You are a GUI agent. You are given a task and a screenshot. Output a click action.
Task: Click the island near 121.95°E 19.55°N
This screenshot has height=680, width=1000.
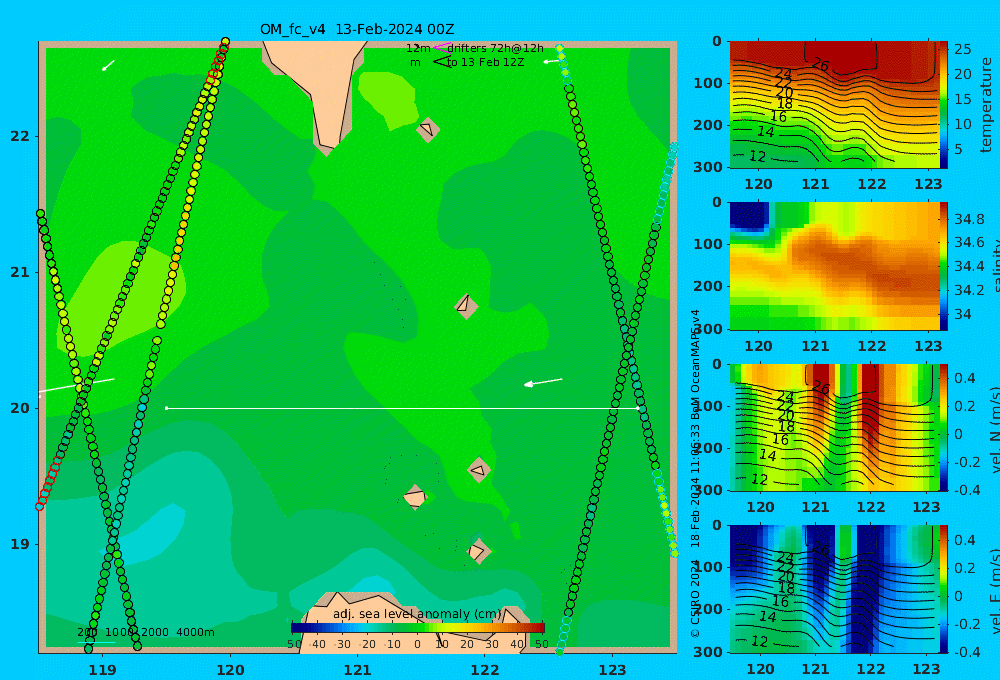(479, 470)
